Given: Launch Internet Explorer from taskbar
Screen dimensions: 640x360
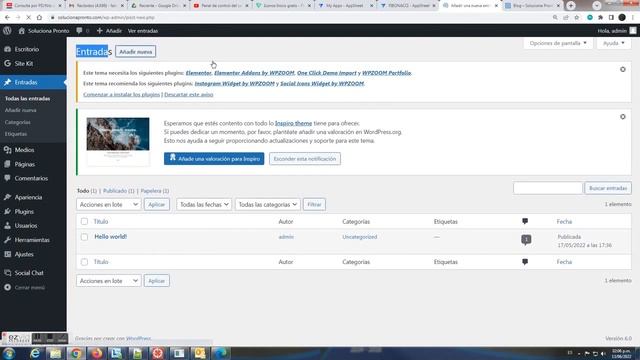Looking at the screenshot, I should pos(35,353).
